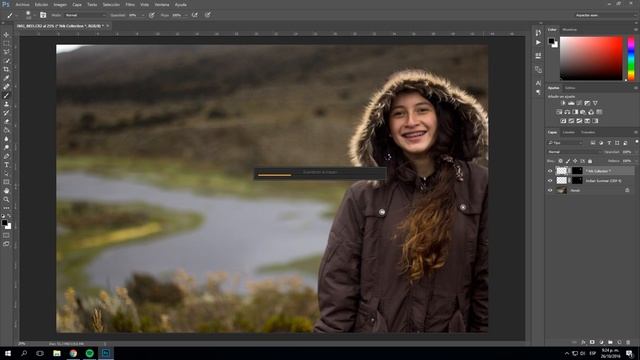Select the Quick Selection tool

[x=6, y=61]
